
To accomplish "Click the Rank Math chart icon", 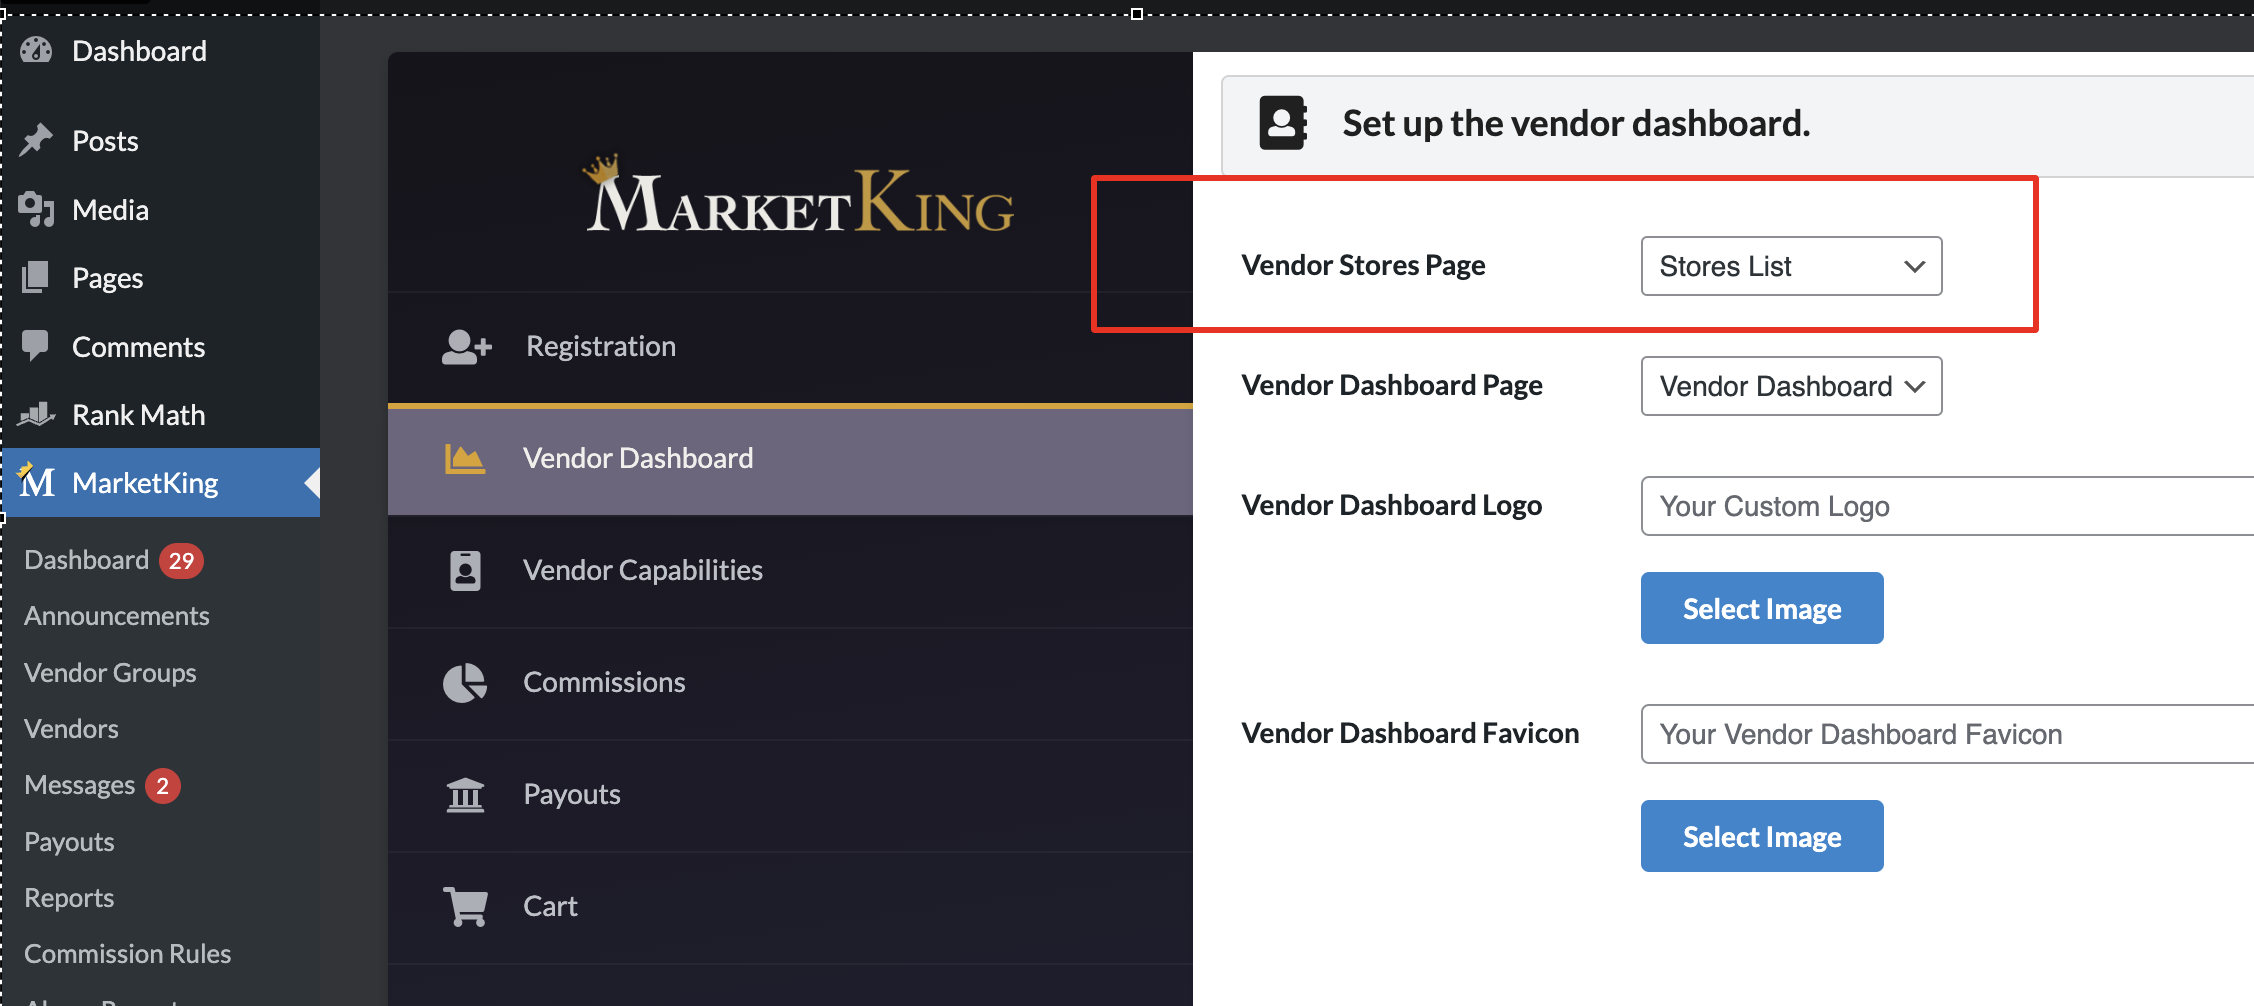I will point(36,414).
